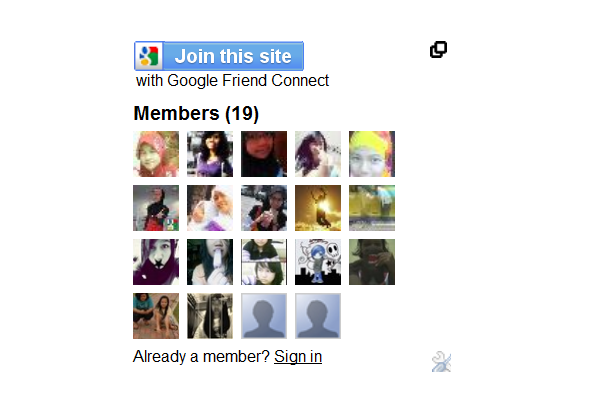Select the dark red-toned face avatar
614x408 pixels.
point(264,154)
